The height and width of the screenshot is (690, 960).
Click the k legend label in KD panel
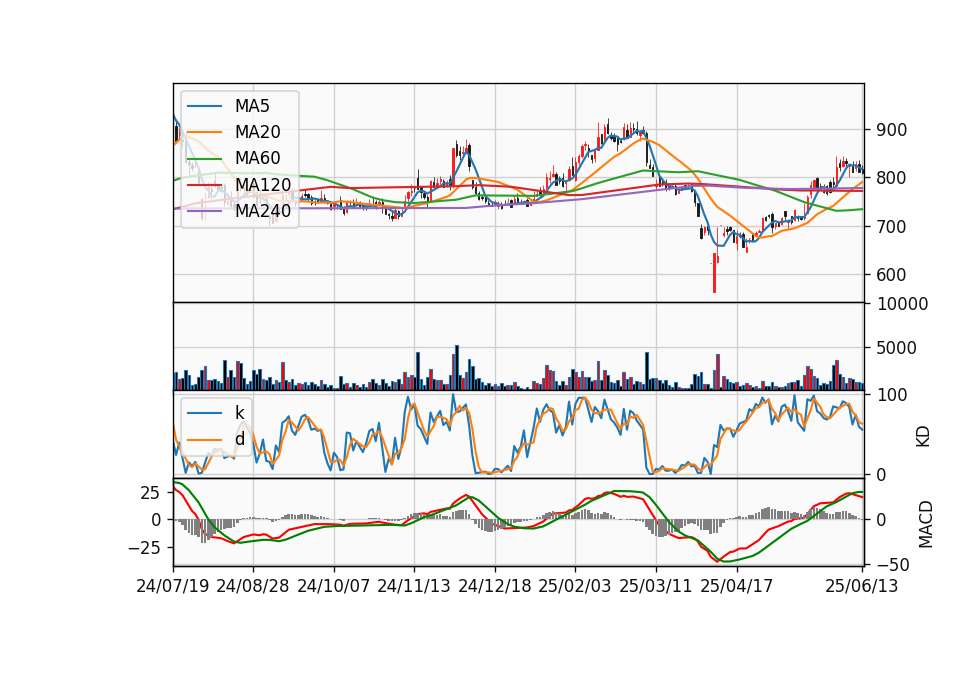pyautogui.click(x=239, y=413)
